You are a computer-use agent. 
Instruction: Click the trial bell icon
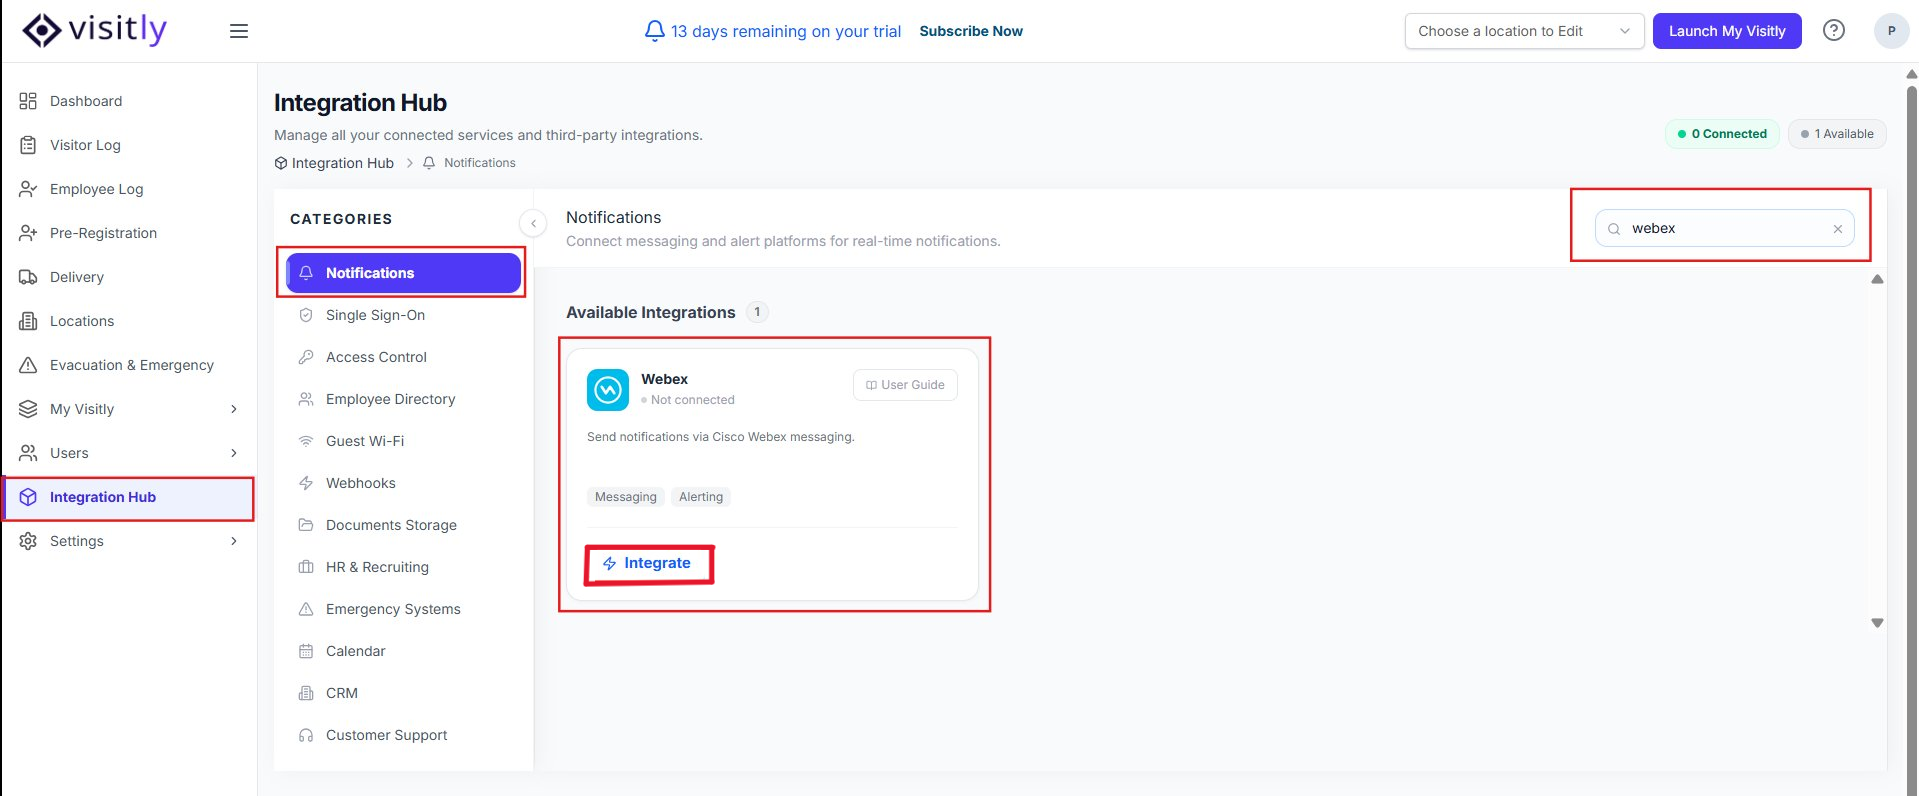tap(654, 31)
